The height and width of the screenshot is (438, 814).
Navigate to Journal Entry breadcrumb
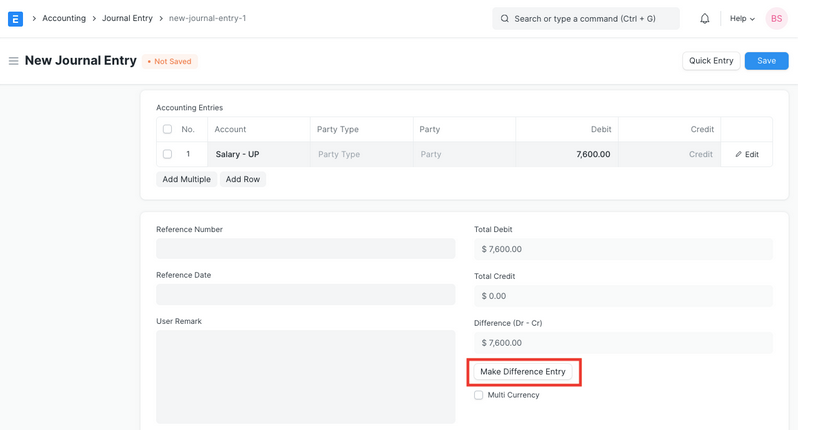127,19
